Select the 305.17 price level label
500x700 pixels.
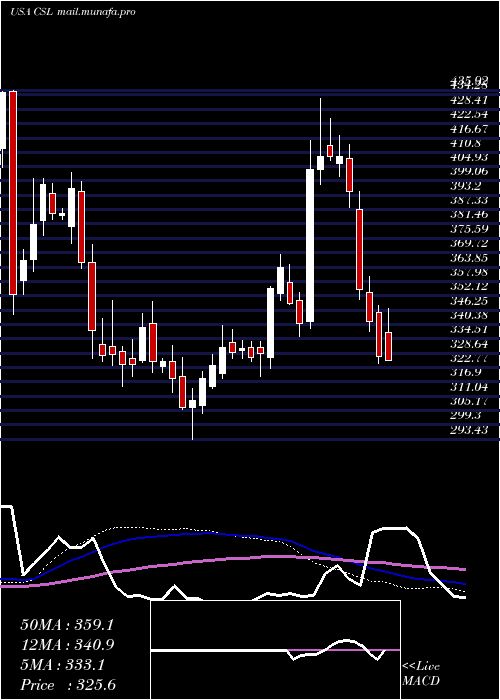(x=468, y=401)
